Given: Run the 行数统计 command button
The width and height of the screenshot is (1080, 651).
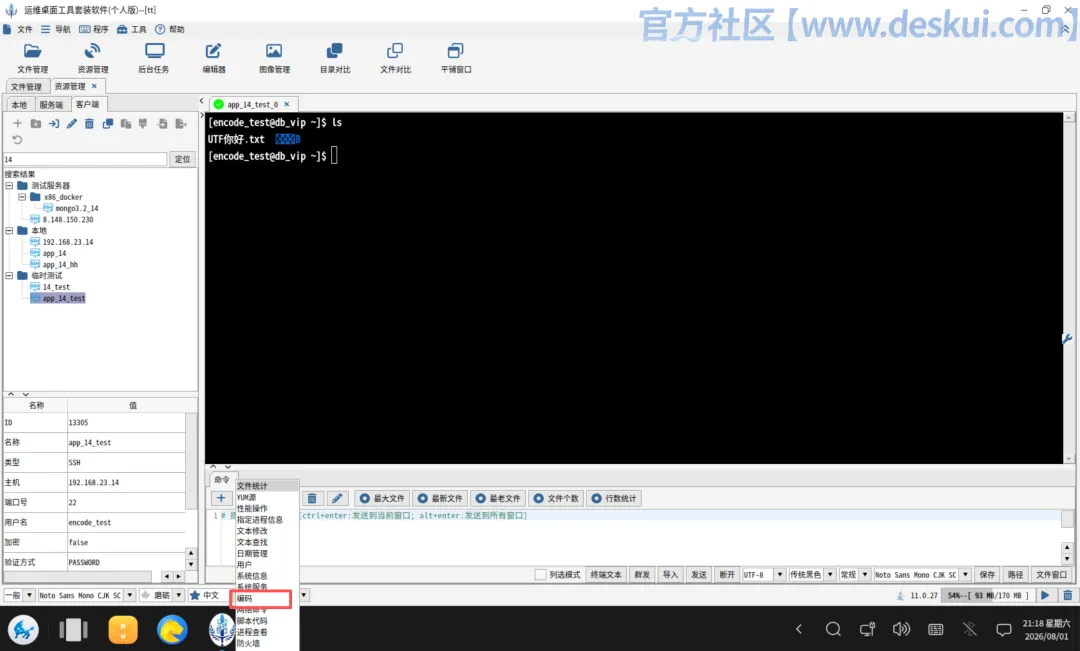Looking at the screenshot, I should [x=614, y=498].
